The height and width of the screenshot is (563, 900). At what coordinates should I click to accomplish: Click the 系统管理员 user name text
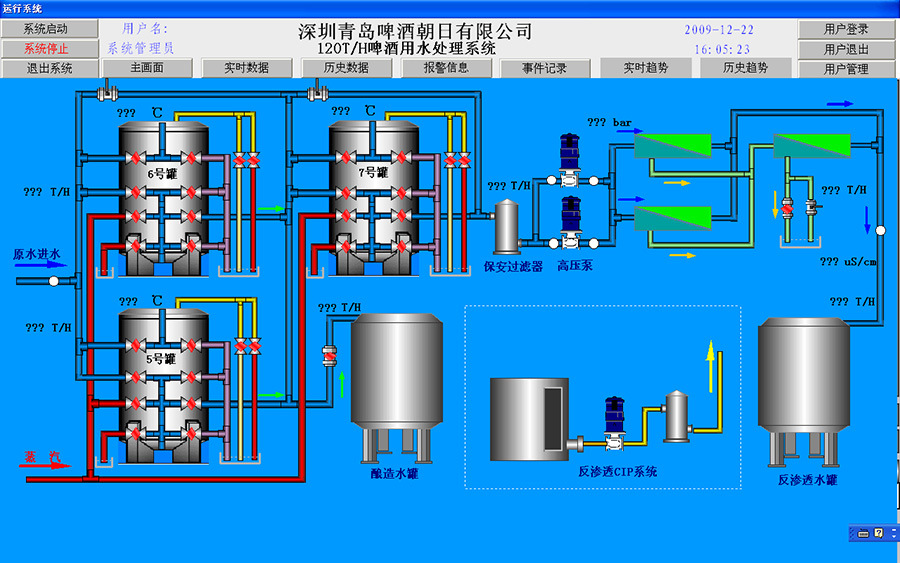pos(141,48)
